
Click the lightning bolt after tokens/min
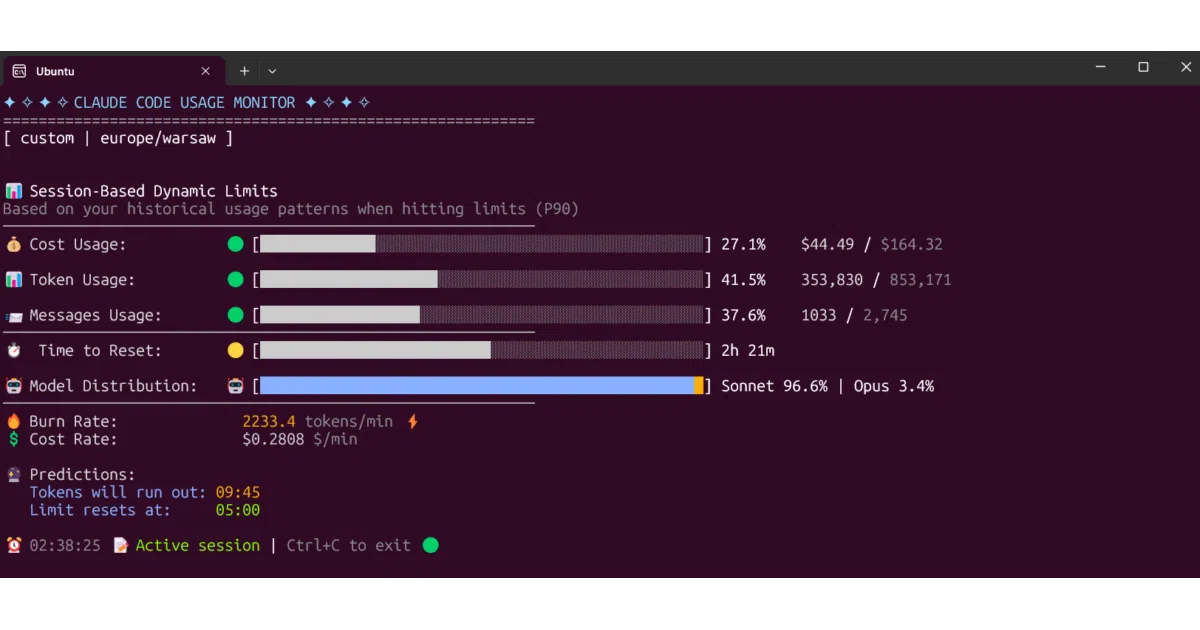[412, 422]
